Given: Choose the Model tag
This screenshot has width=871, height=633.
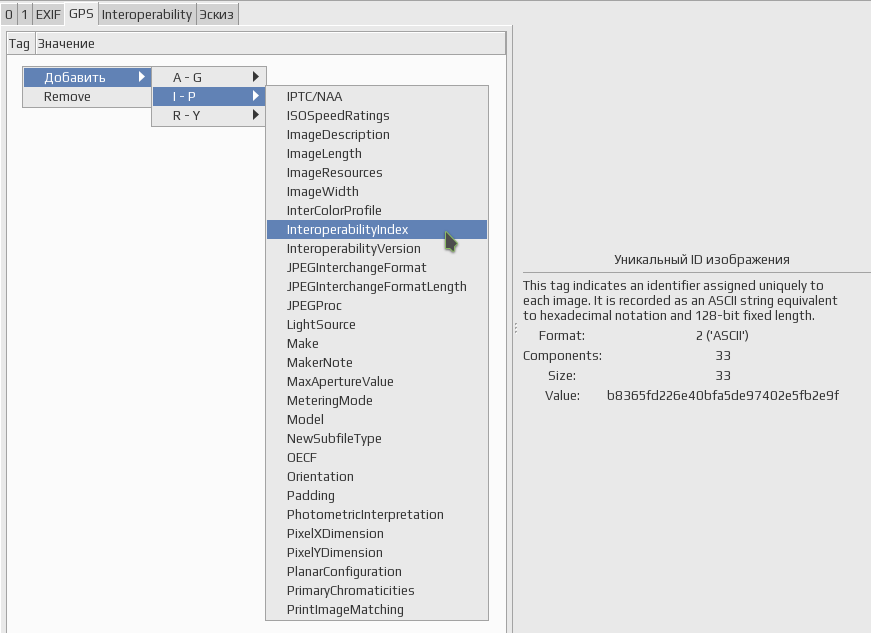Looking at the screenshot, I should 377,419.
